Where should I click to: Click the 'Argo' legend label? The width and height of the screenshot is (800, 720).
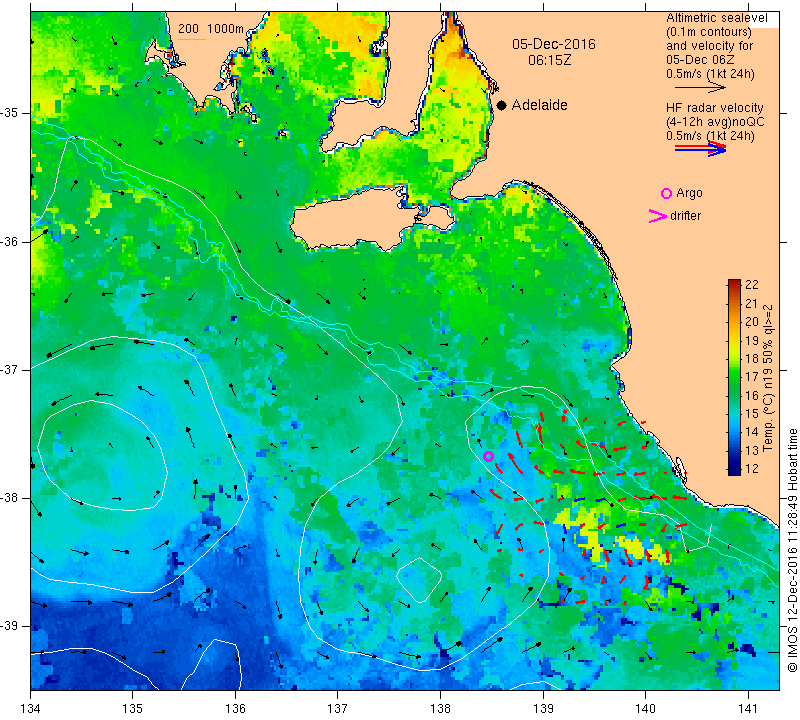click(689, 193)
